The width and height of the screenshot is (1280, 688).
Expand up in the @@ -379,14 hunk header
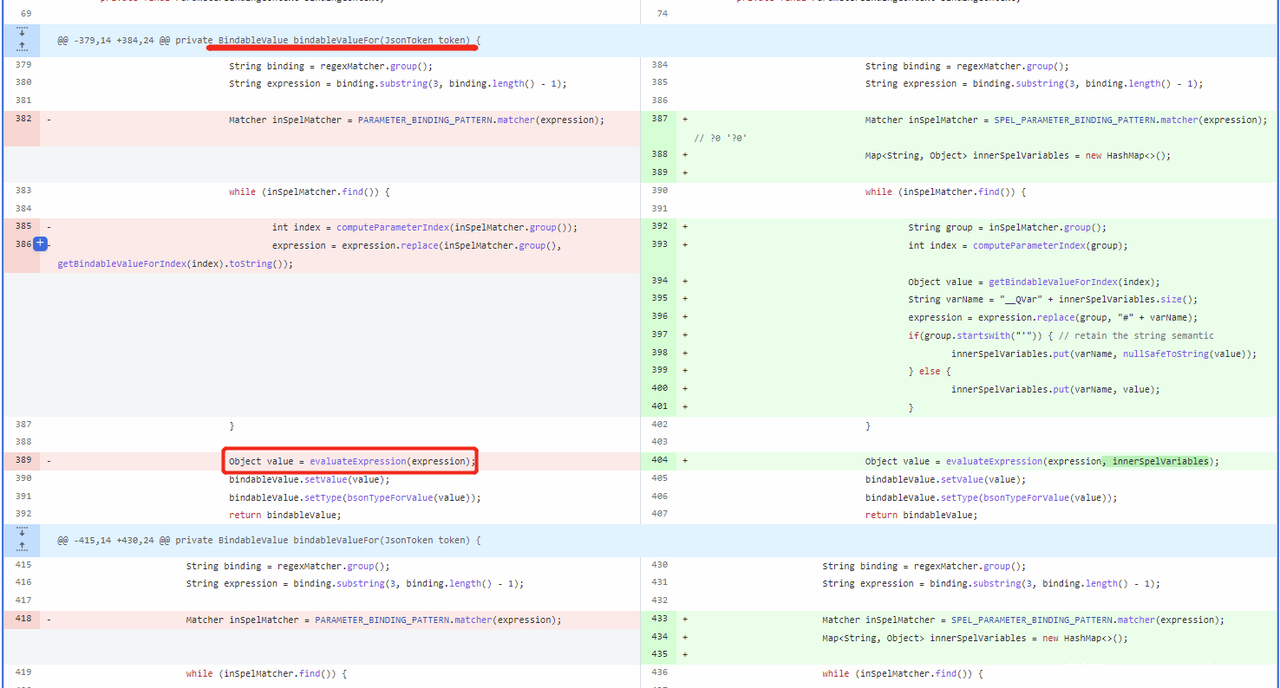click(22, 47)
